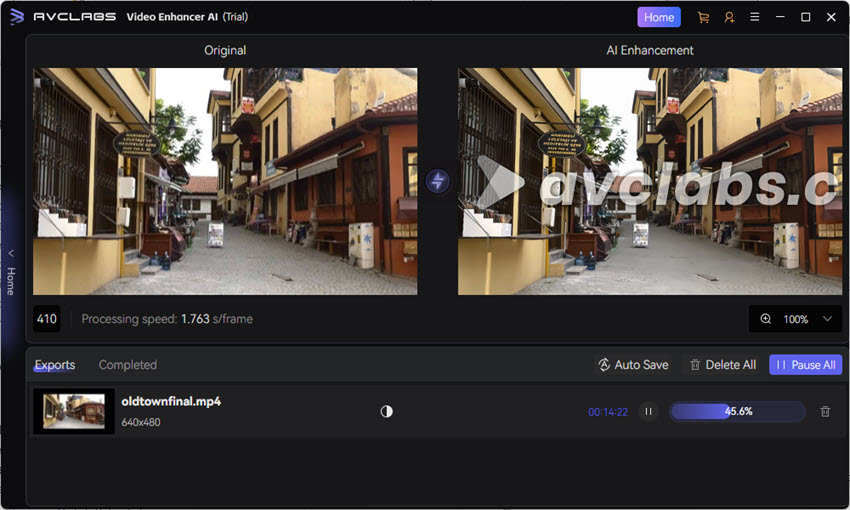Click Delete All button

(722, 365)
